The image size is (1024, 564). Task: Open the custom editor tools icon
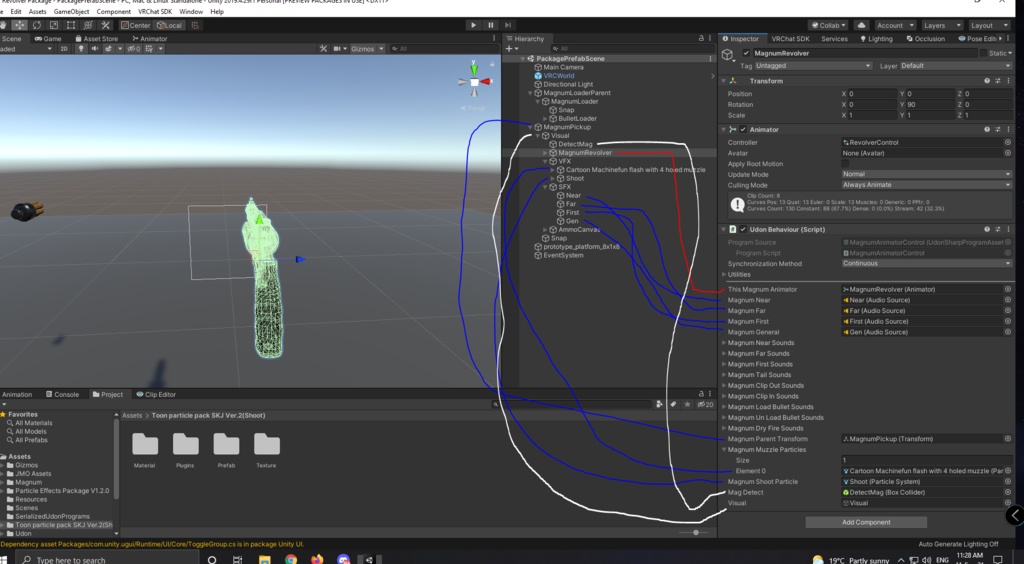coord(105,25)
